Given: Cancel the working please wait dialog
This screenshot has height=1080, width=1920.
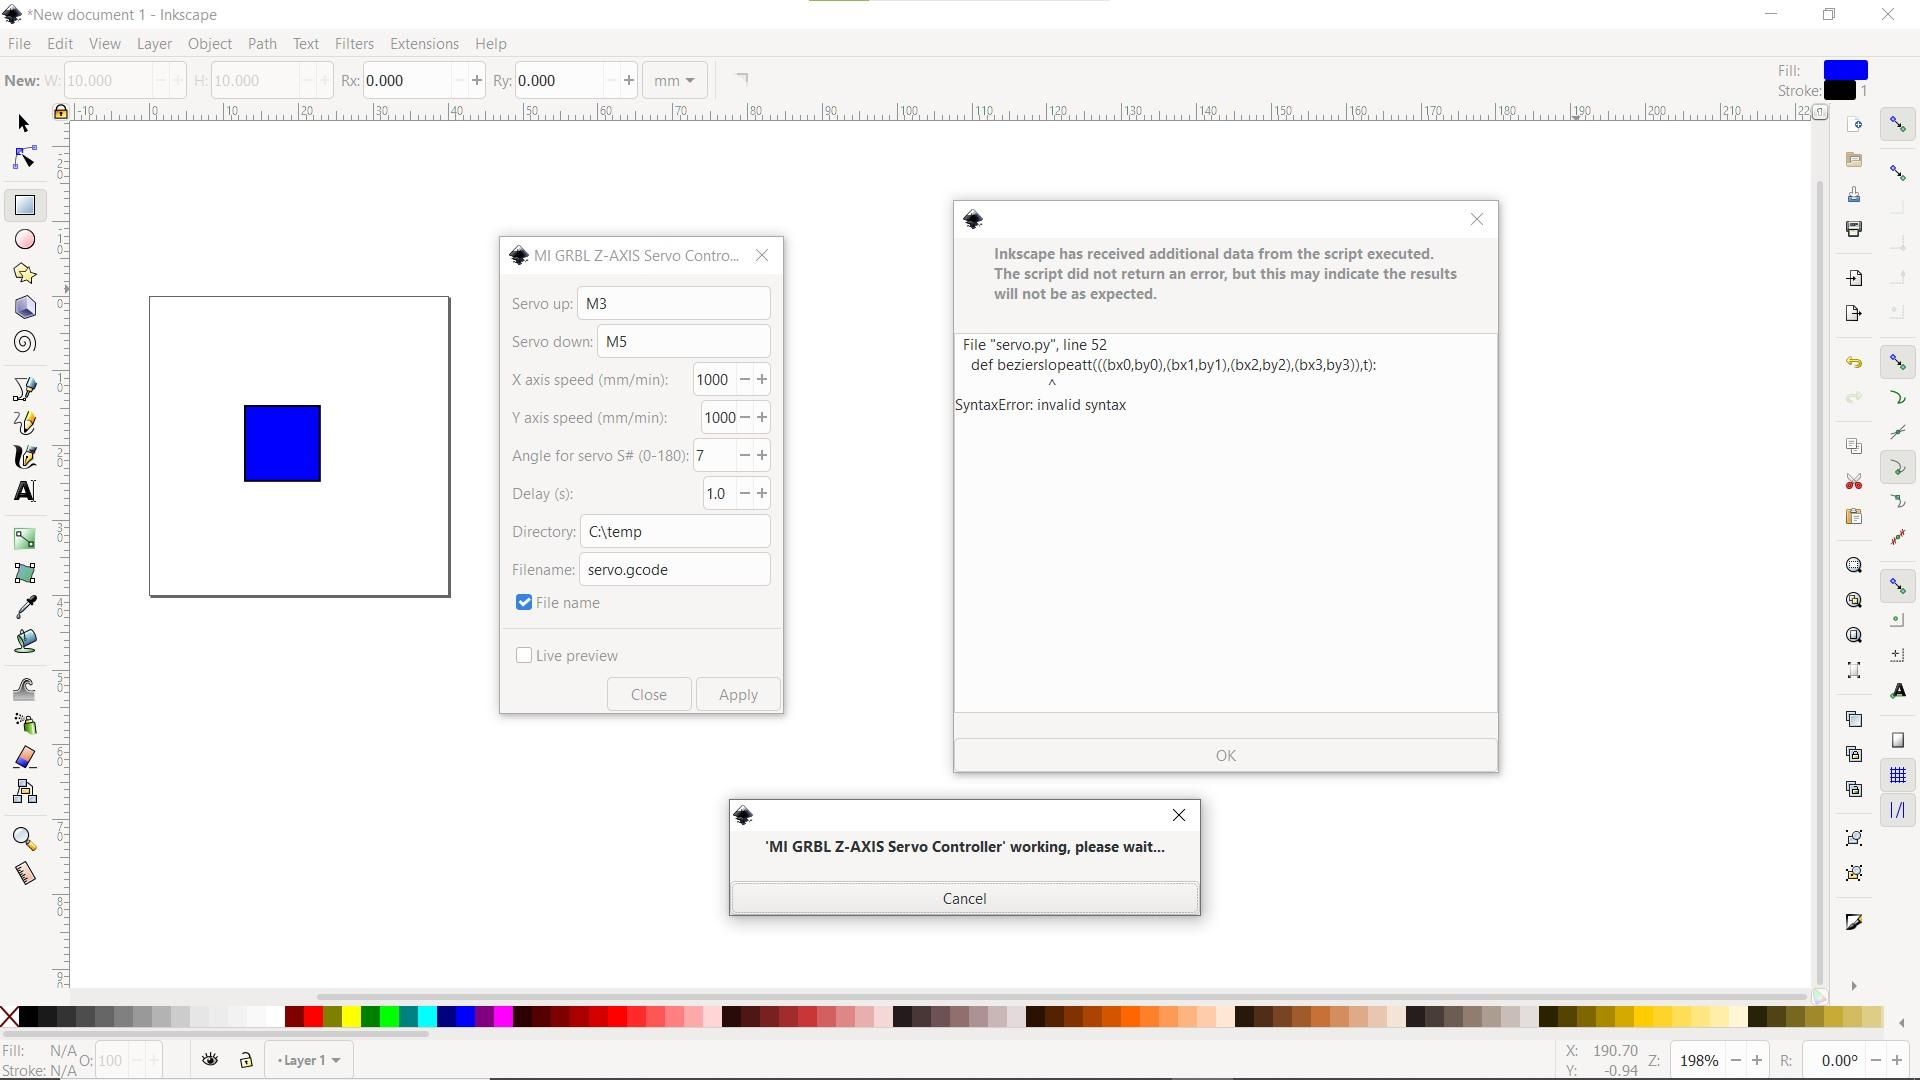Looking at the screenshot, I should [964, 898].
